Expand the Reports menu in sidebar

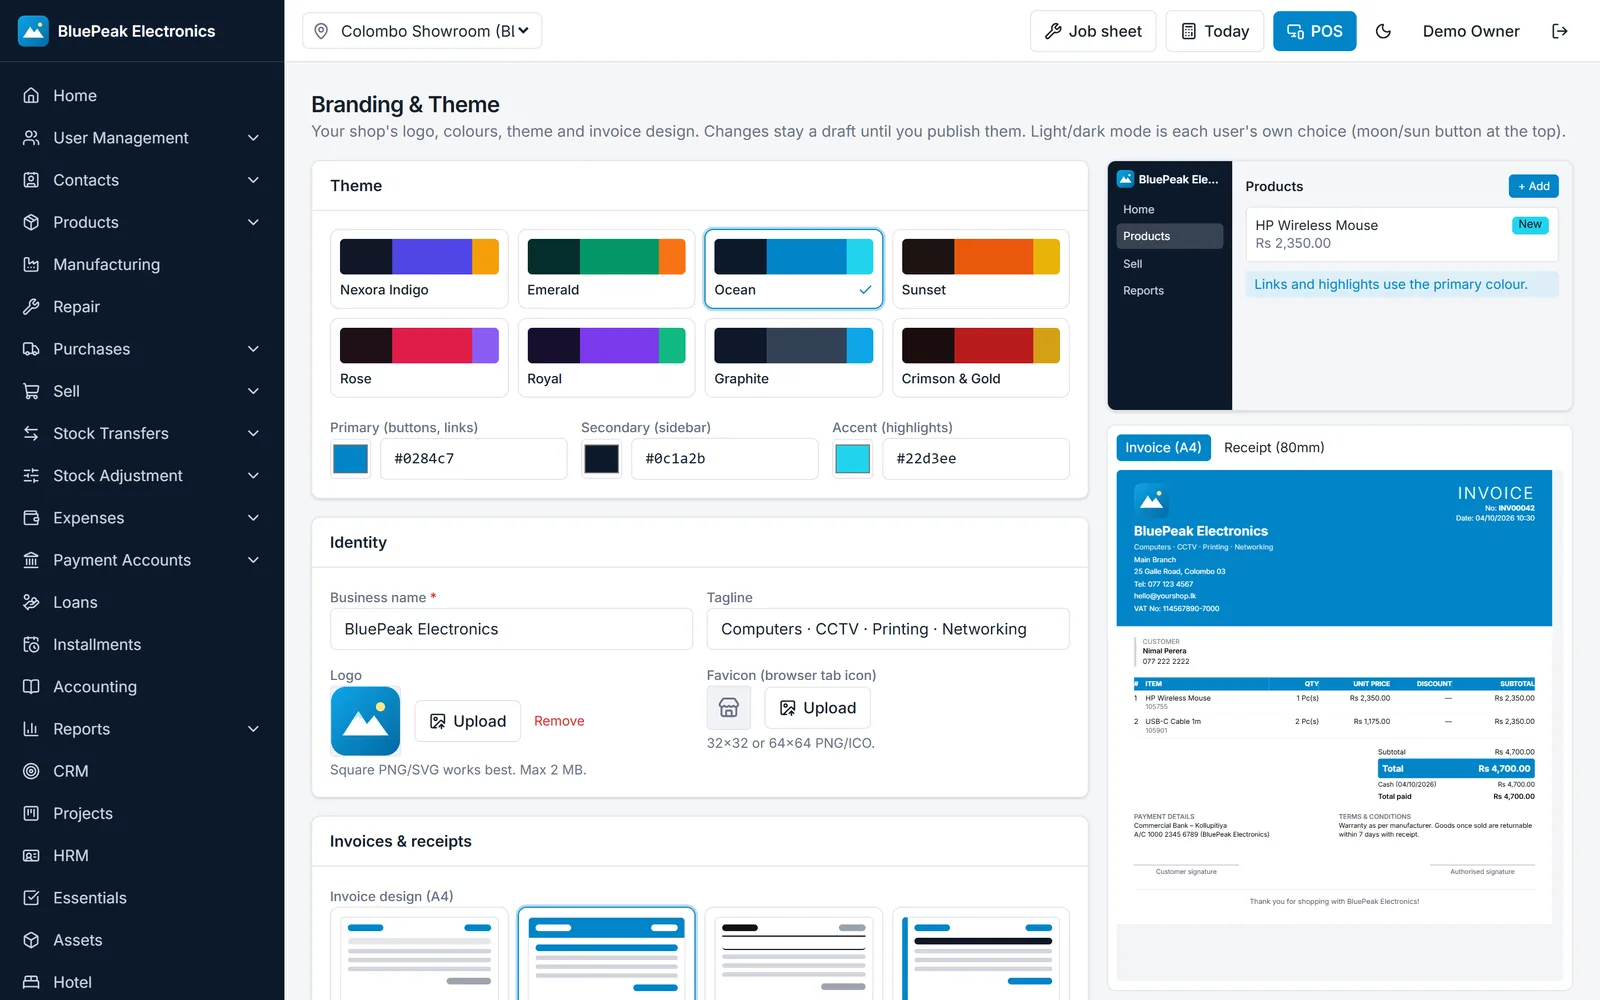(x=142, y=729)
